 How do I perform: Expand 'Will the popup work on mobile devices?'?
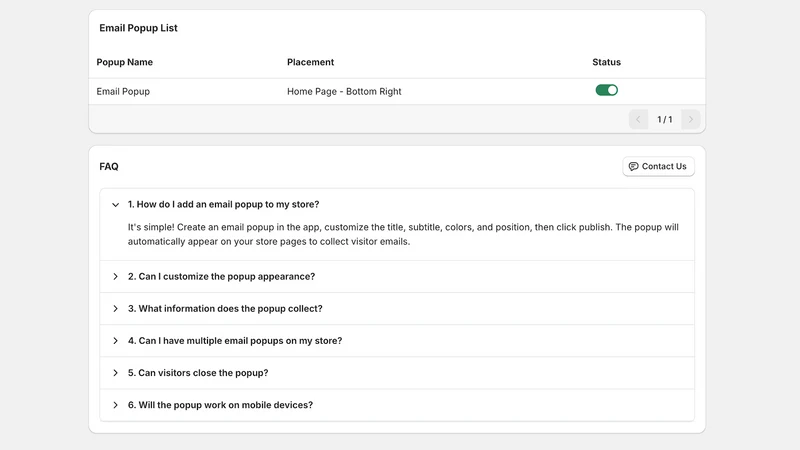pyautogui.click(x=397, y=405)
